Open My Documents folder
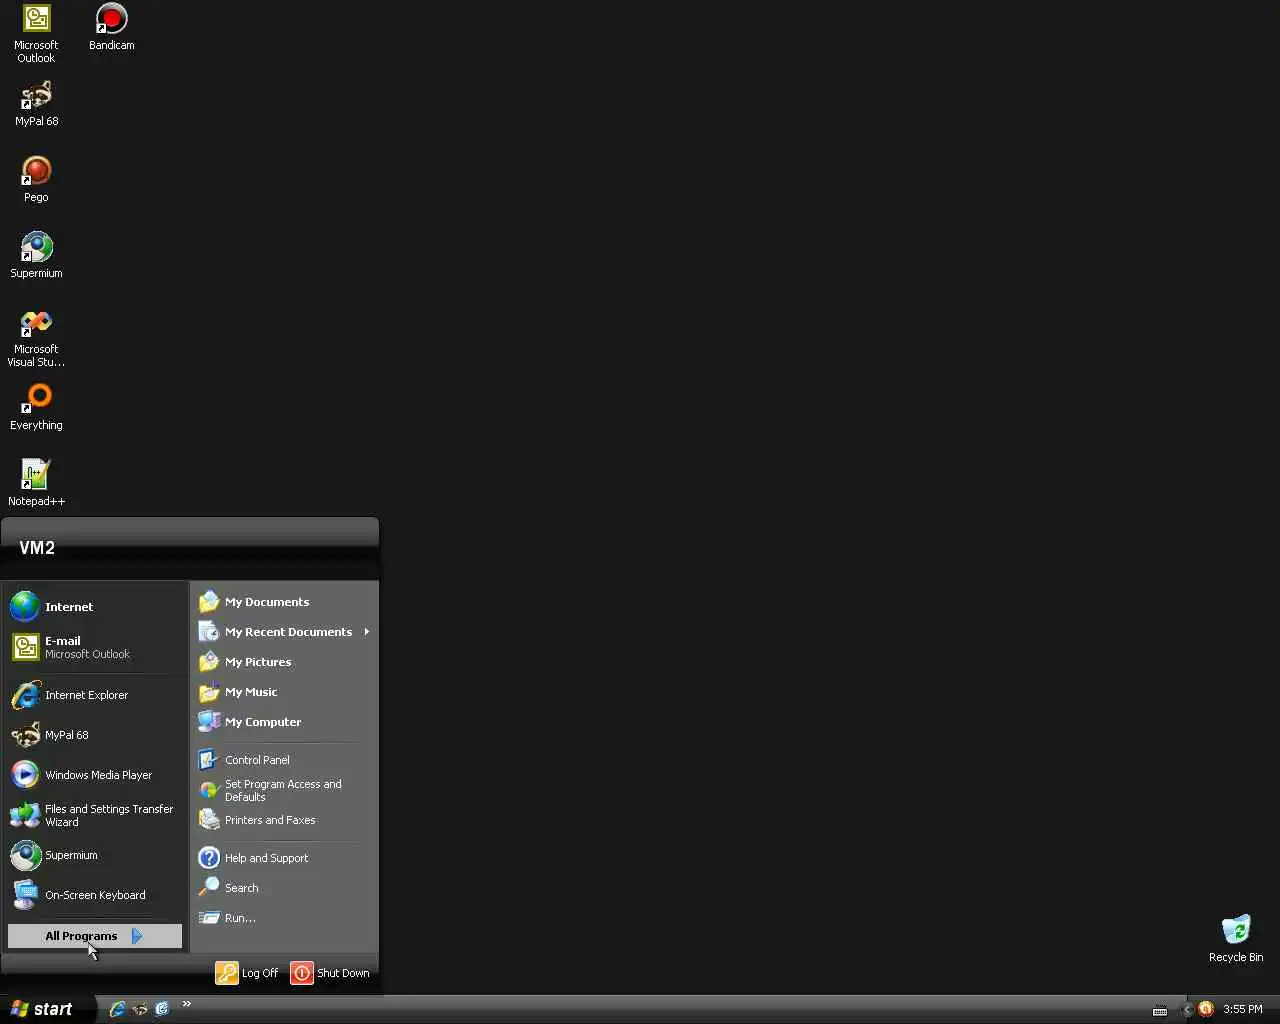Viewport: 1280px width, 1024px height. [284, 602]
